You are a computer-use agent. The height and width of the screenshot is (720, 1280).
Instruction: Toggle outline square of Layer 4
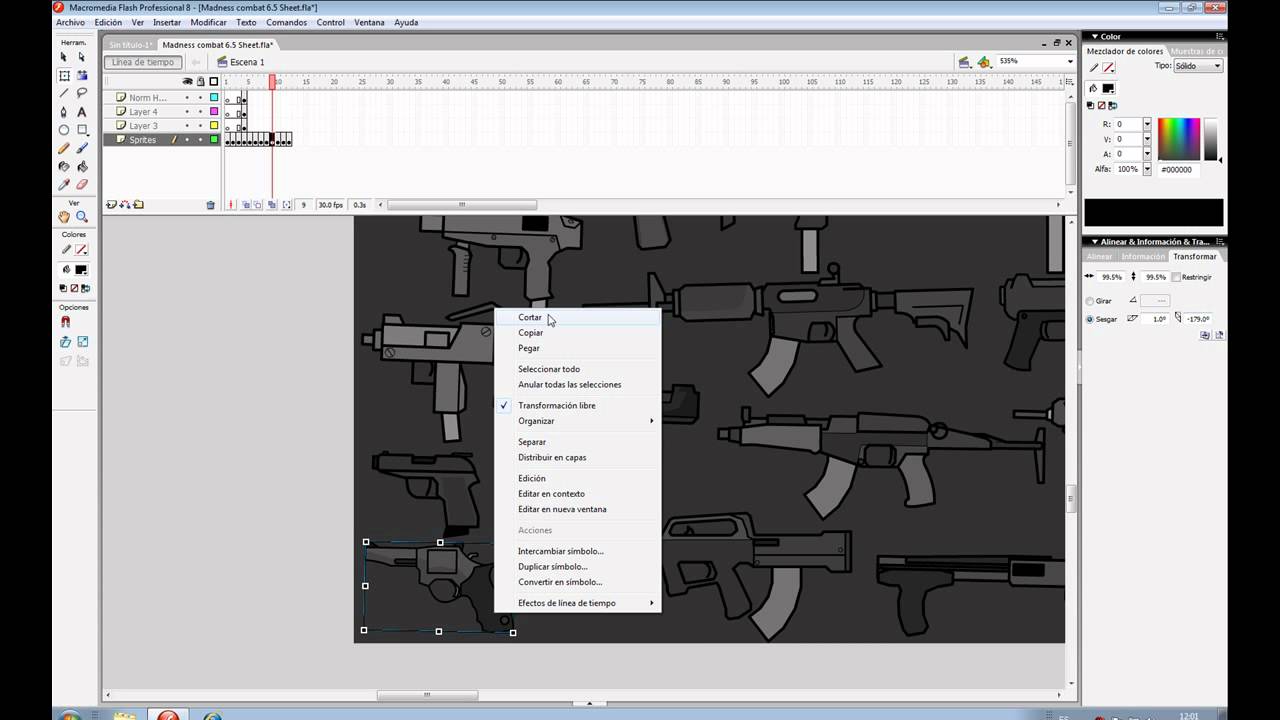pyautogui.click(x=214, y=112)
